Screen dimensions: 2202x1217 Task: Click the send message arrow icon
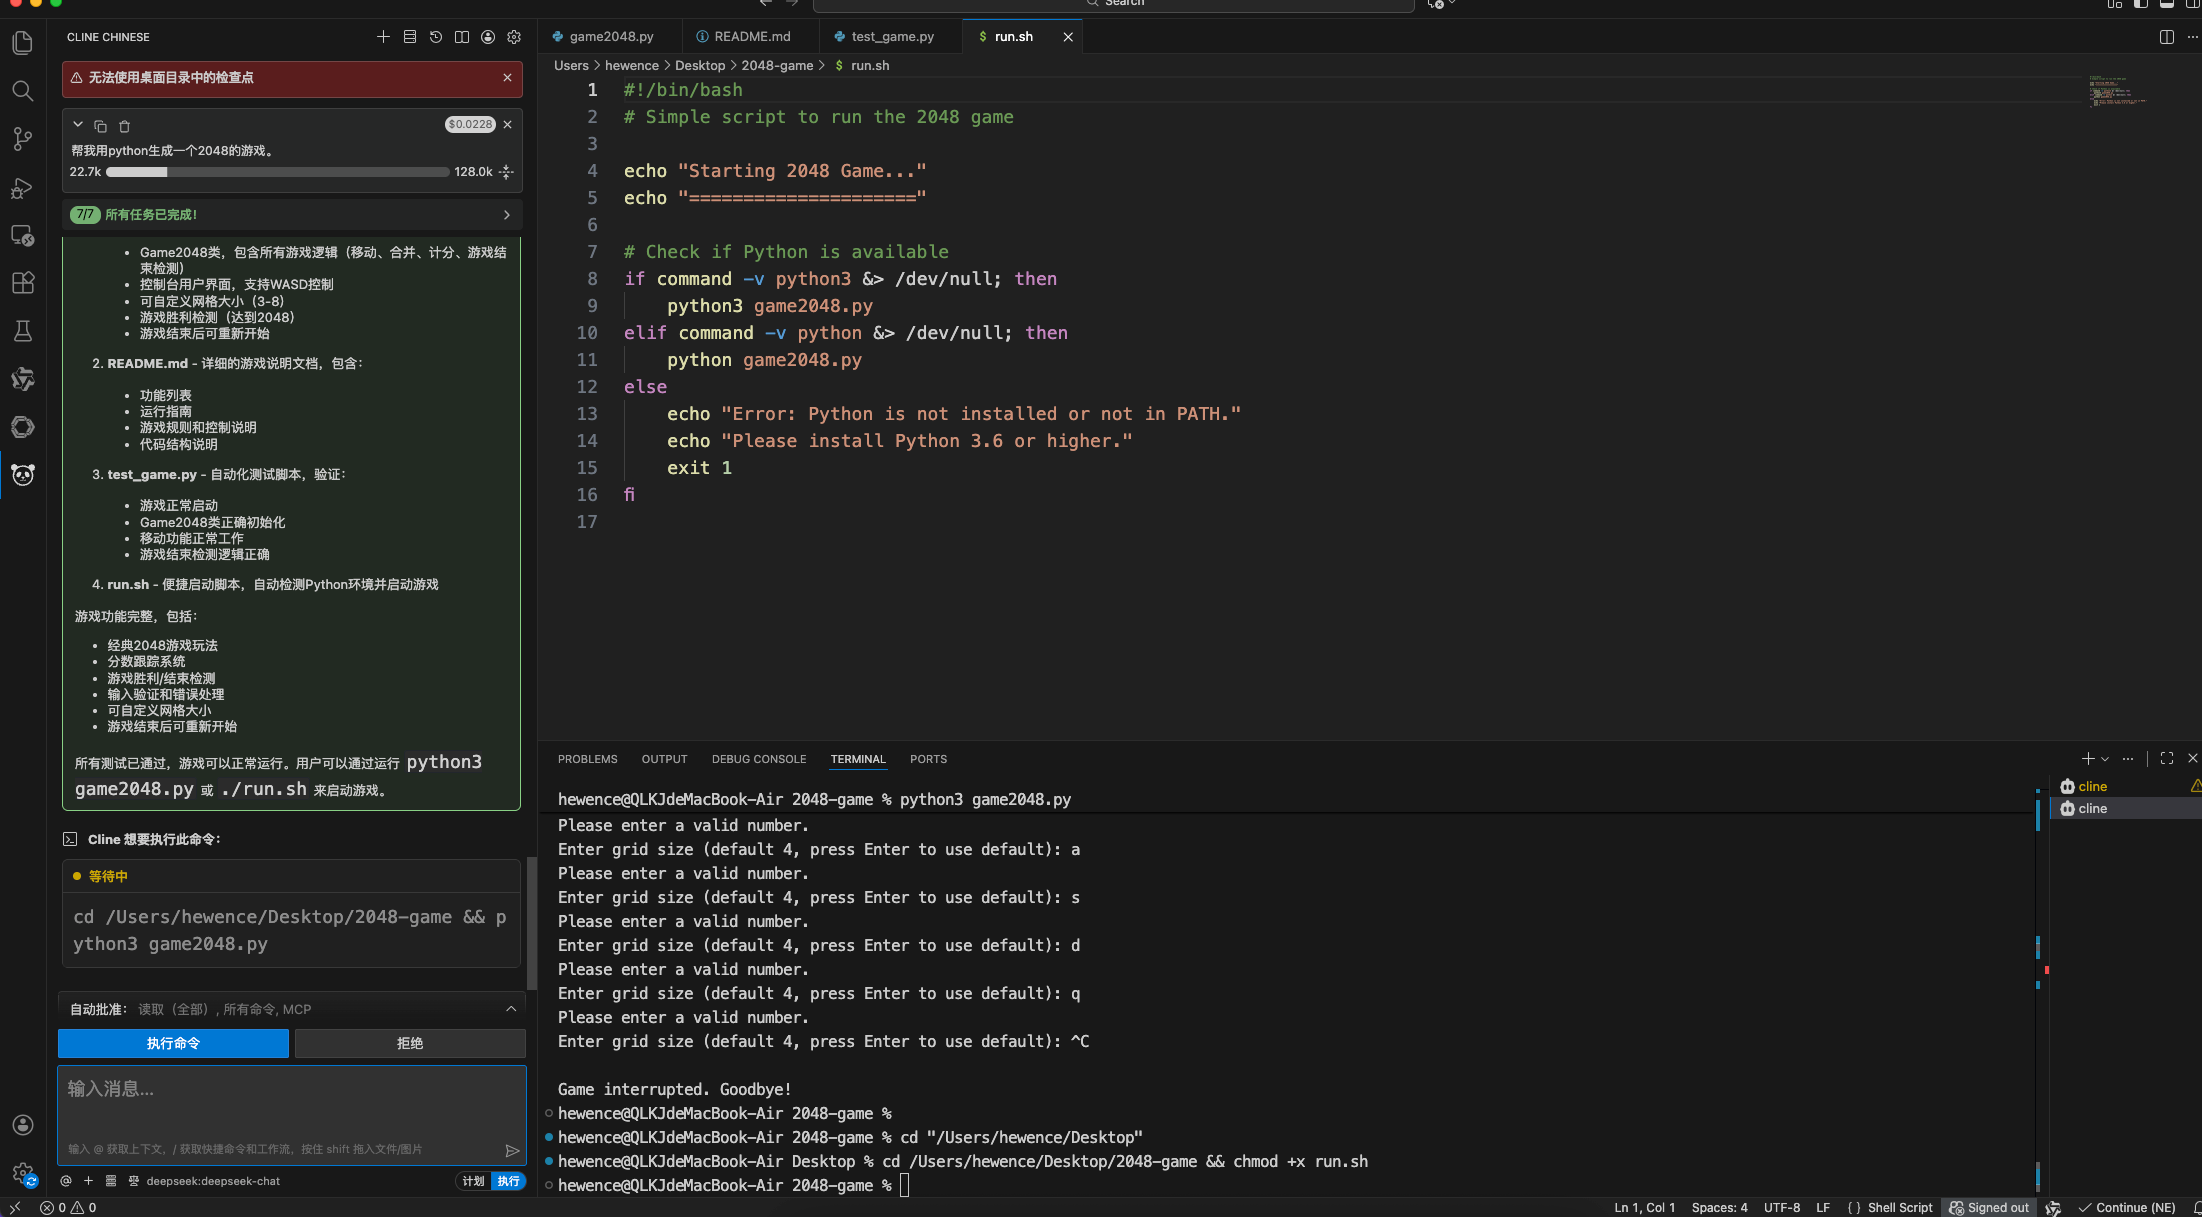pyautogui.click(x=512, y=1150)
